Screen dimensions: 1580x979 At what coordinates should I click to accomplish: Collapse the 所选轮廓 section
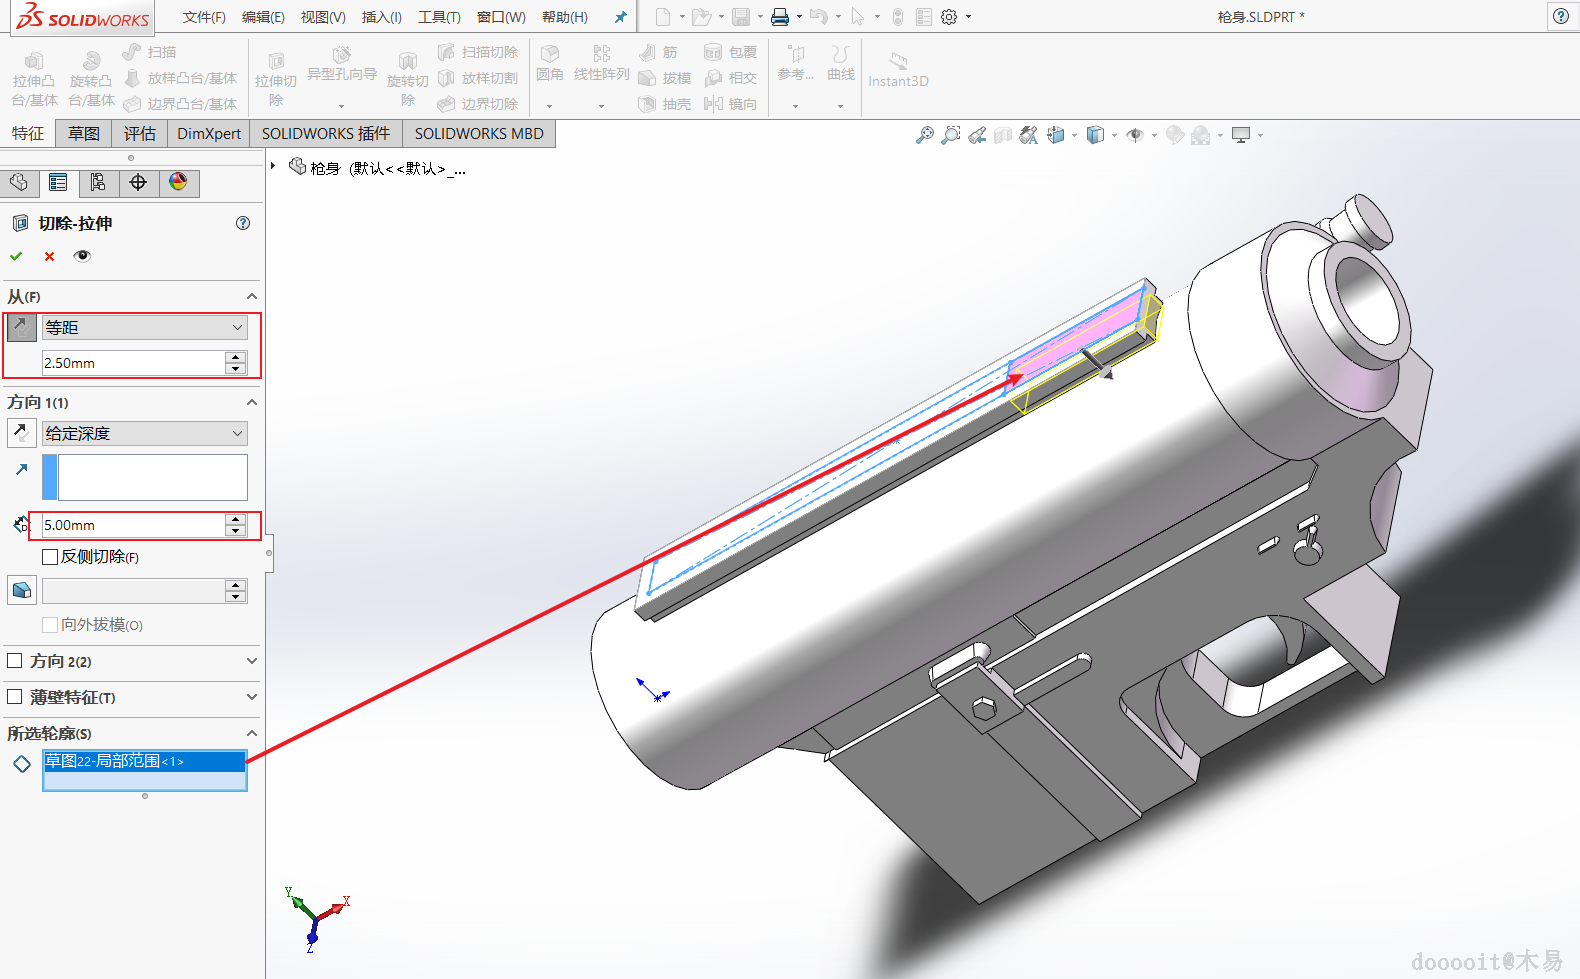tap(251, 733)
